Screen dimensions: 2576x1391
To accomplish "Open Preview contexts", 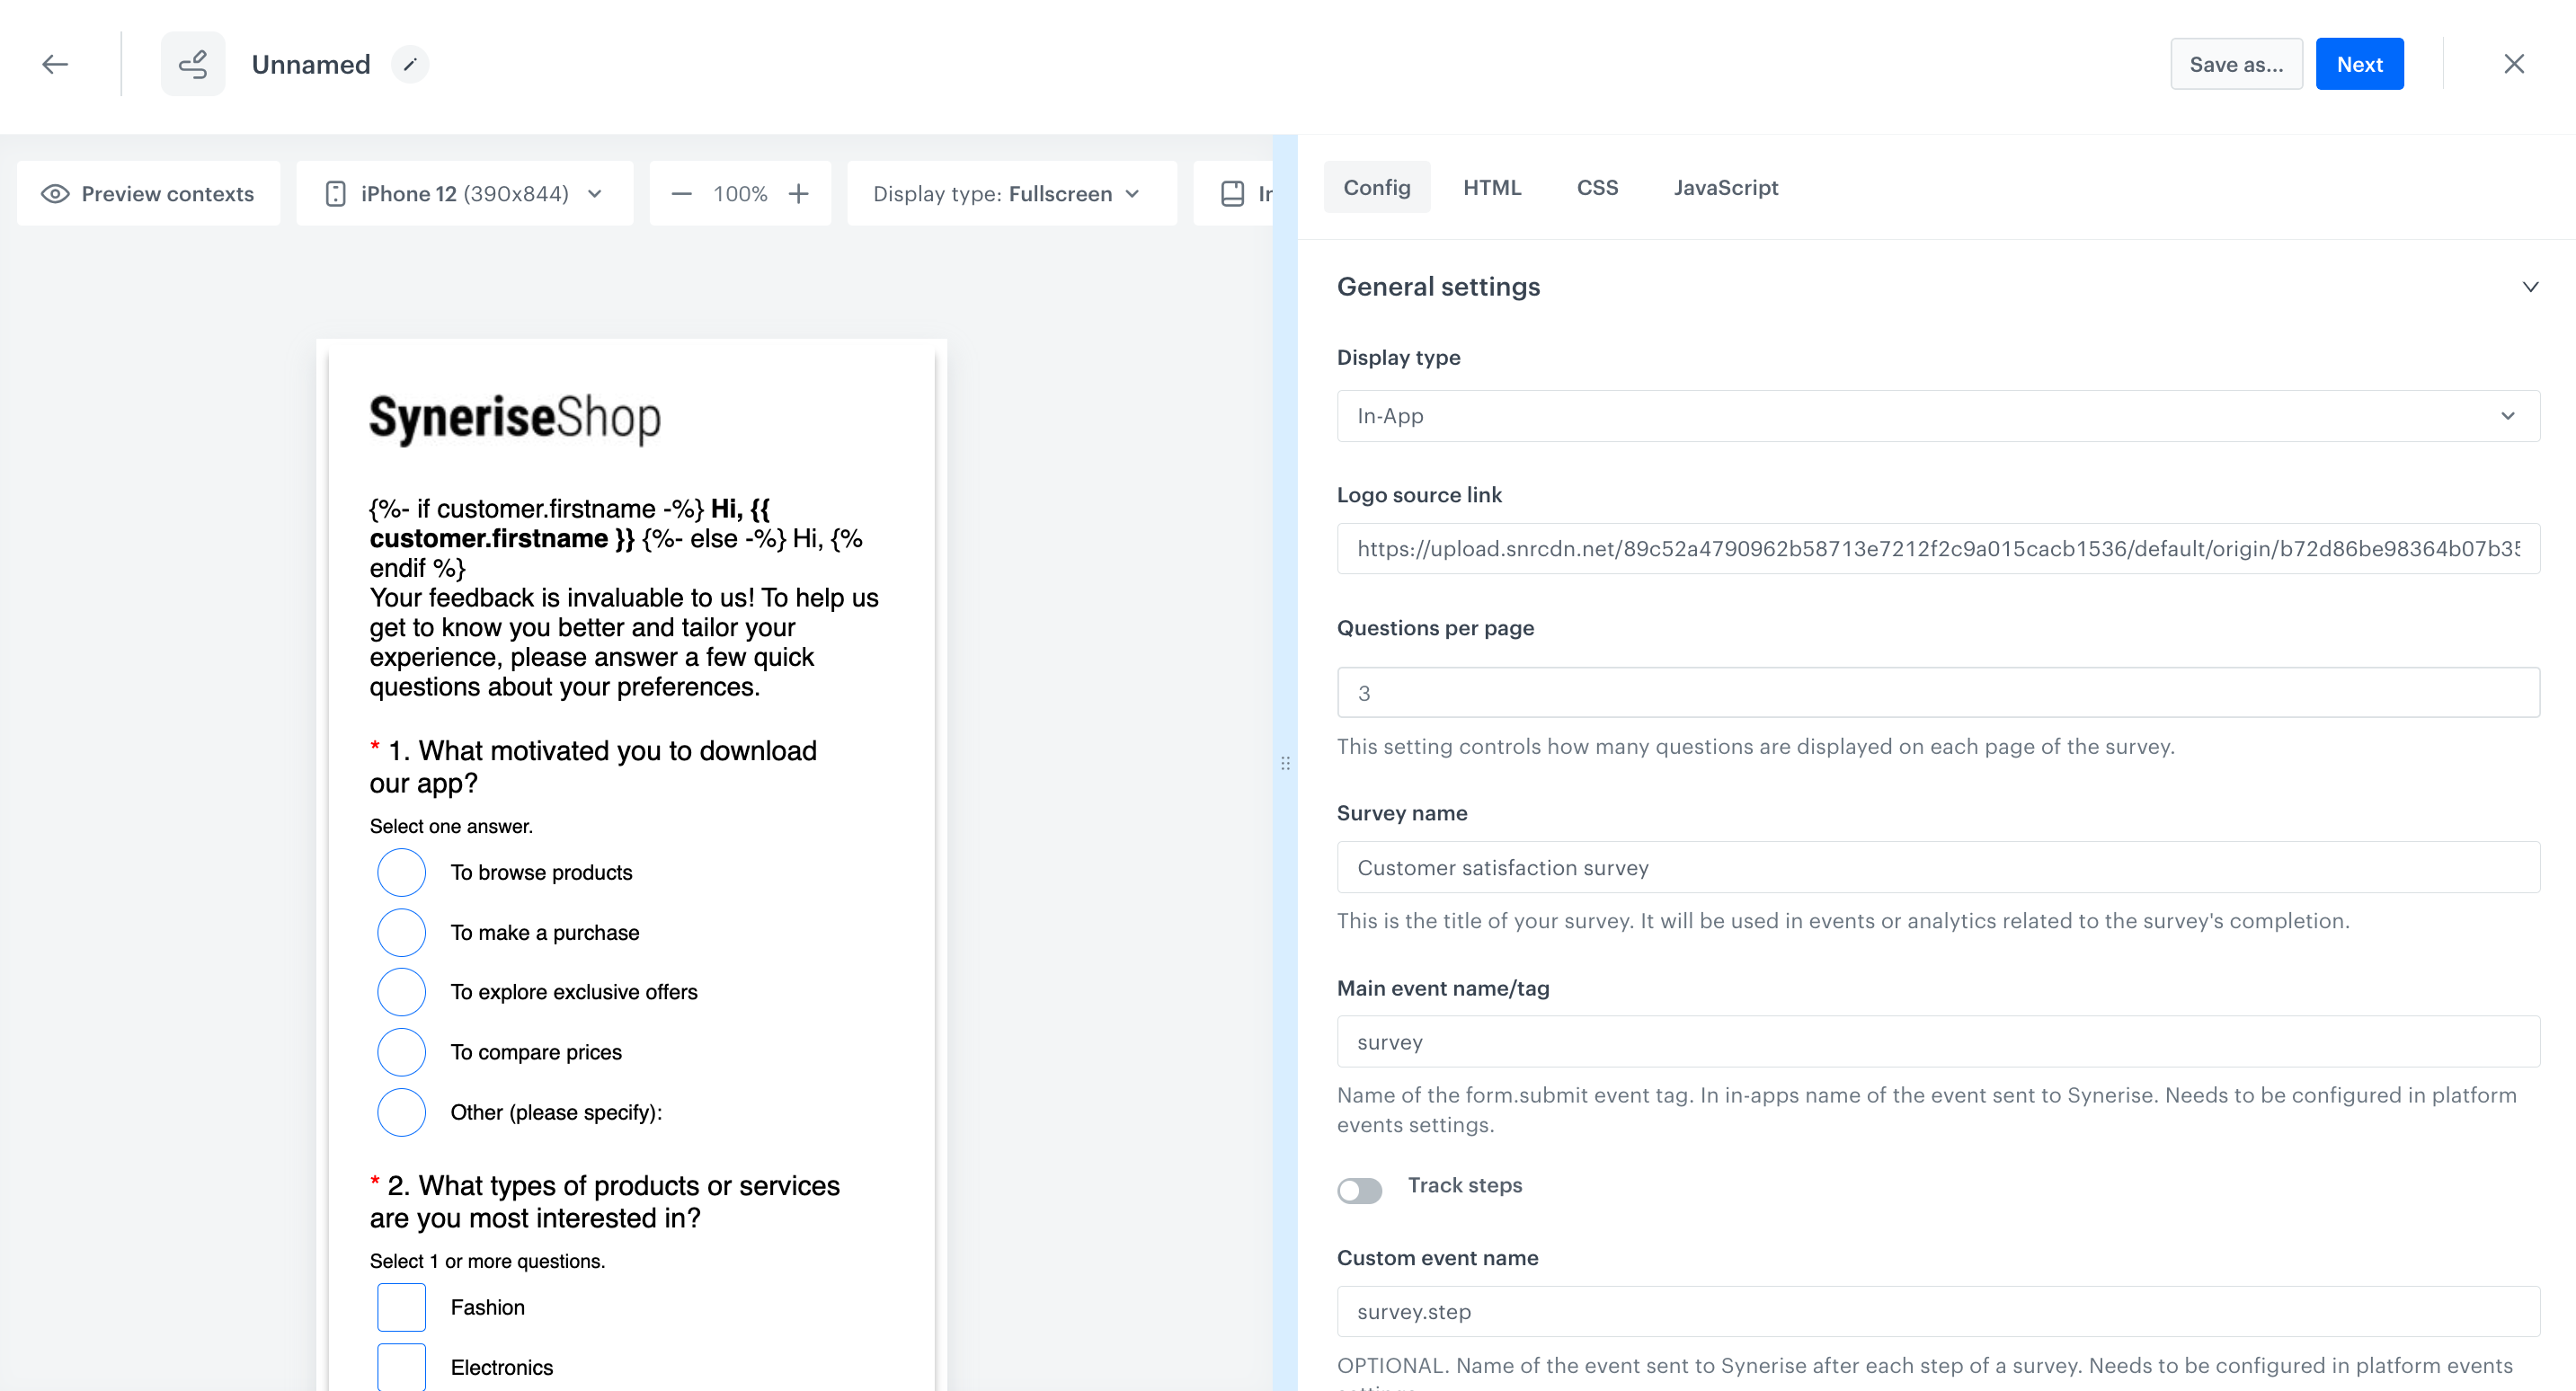I will click(148, 194).
